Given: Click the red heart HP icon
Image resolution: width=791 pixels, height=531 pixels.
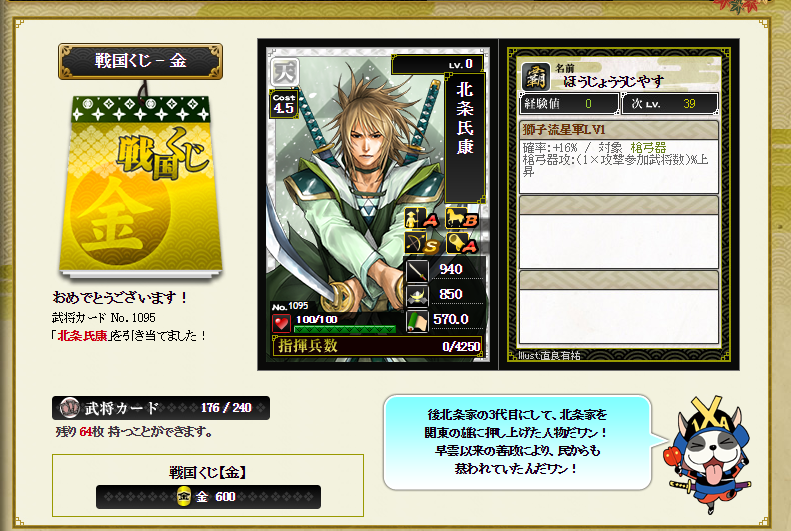Looking at the screenshot, I should pyautogui.click(x=281, y=323).
